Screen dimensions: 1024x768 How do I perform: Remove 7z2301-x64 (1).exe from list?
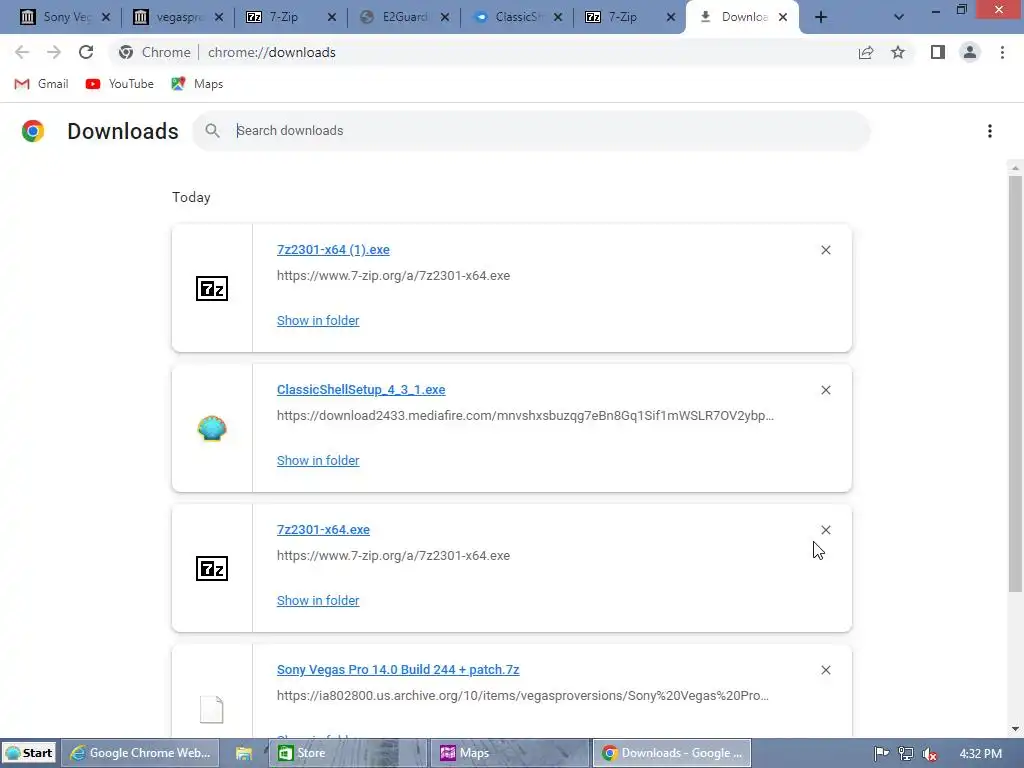click(x=825, y=250)
